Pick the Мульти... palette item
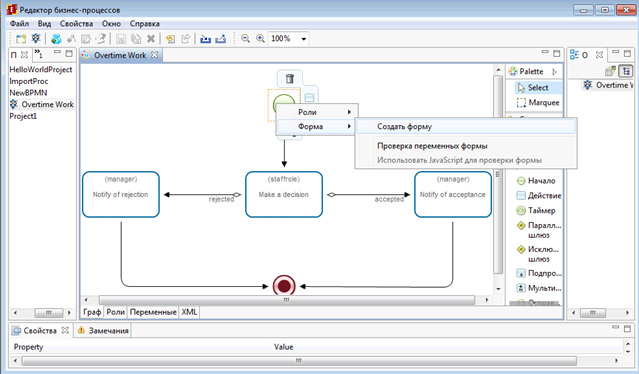 coord(539,288)
